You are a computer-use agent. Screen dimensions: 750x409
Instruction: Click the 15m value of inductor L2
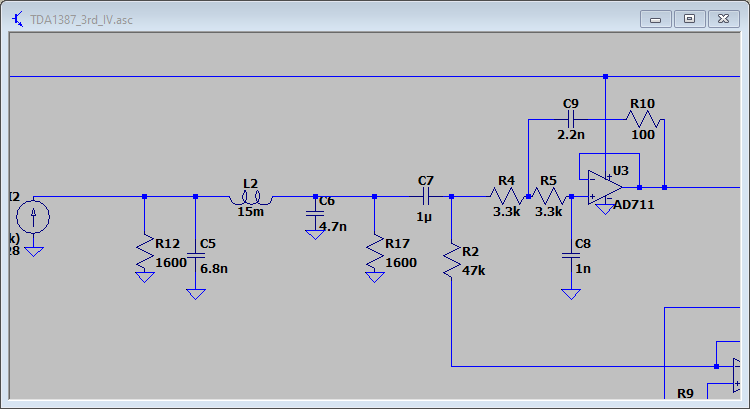[251, 211]
